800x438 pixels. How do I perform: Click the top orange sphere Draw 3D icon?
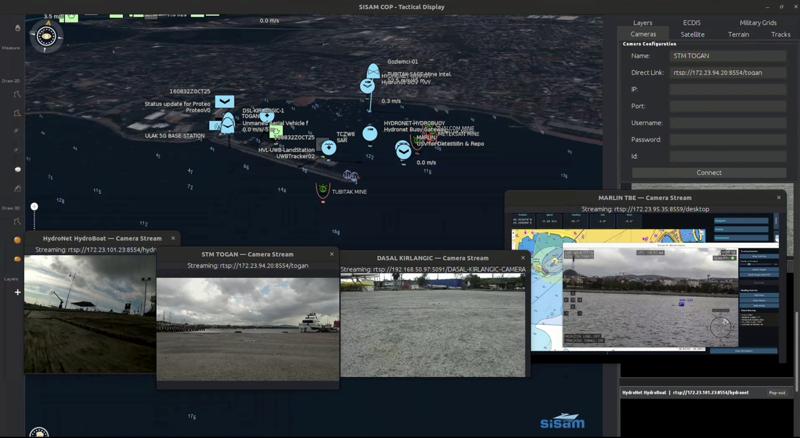point(17,240)
